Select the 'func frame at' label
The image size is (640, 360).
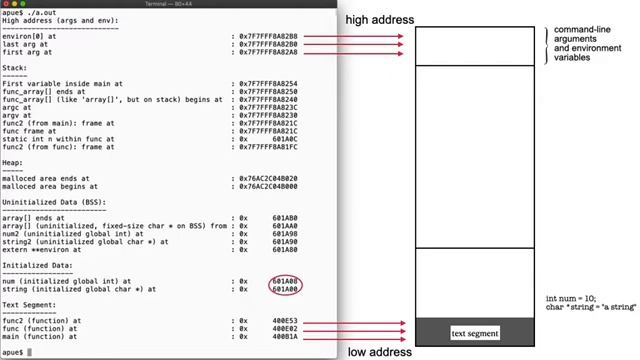[29, 131]
